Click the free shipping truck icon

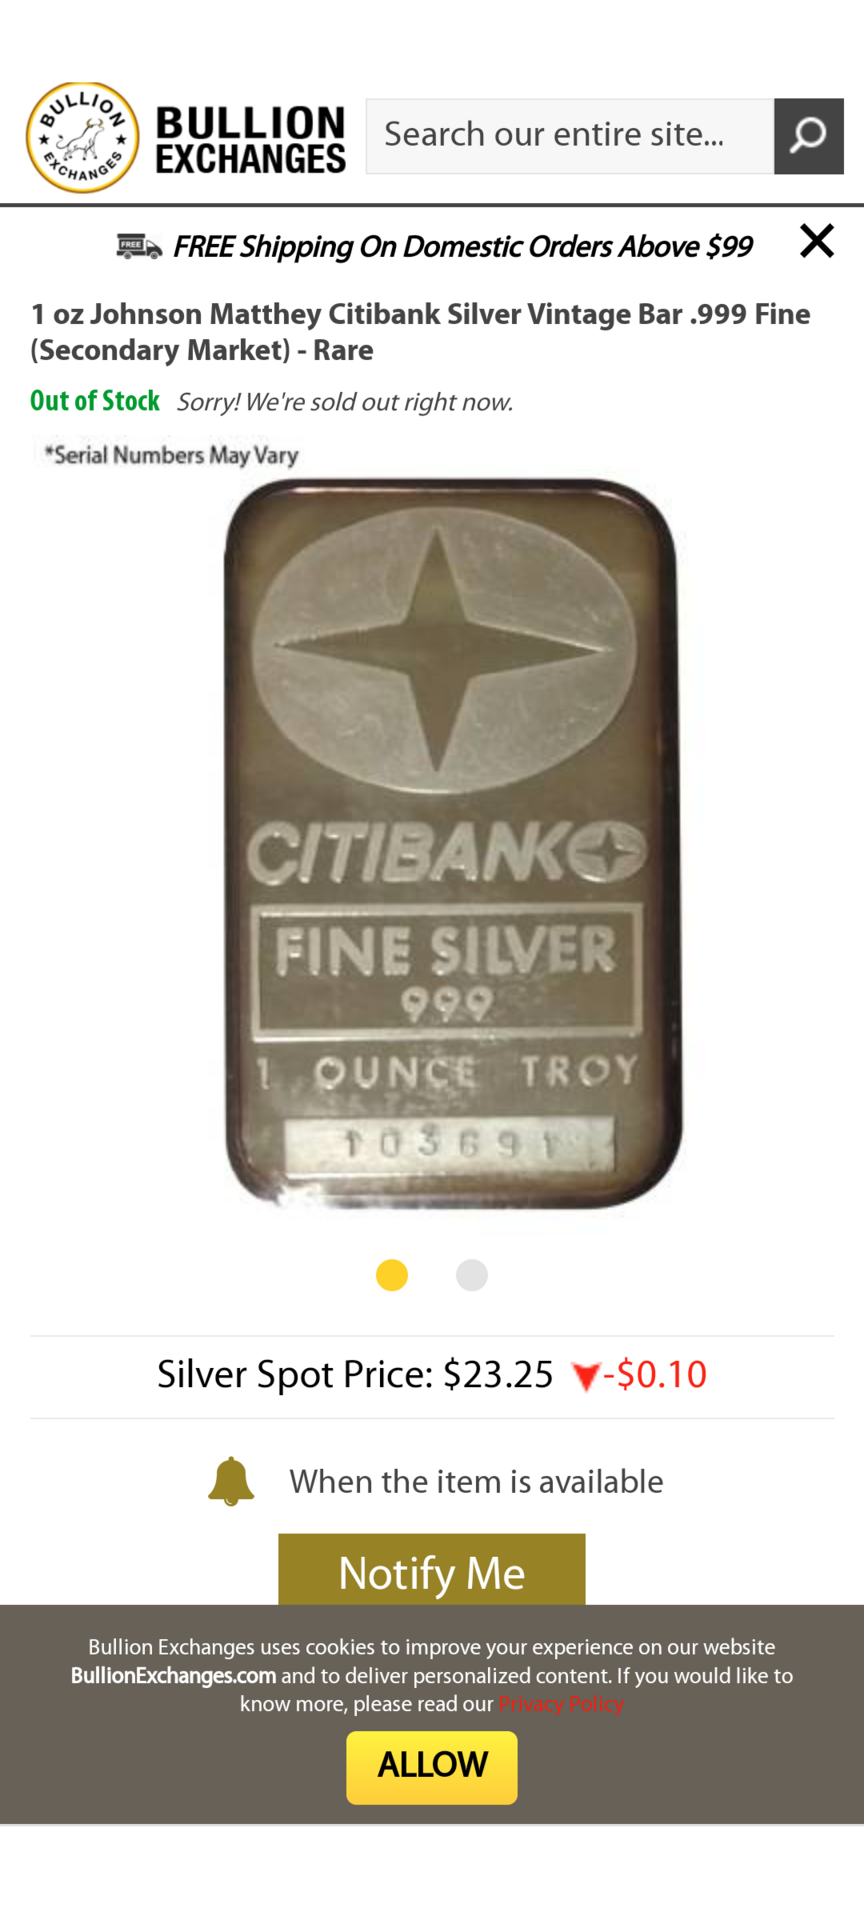point(139,246)
